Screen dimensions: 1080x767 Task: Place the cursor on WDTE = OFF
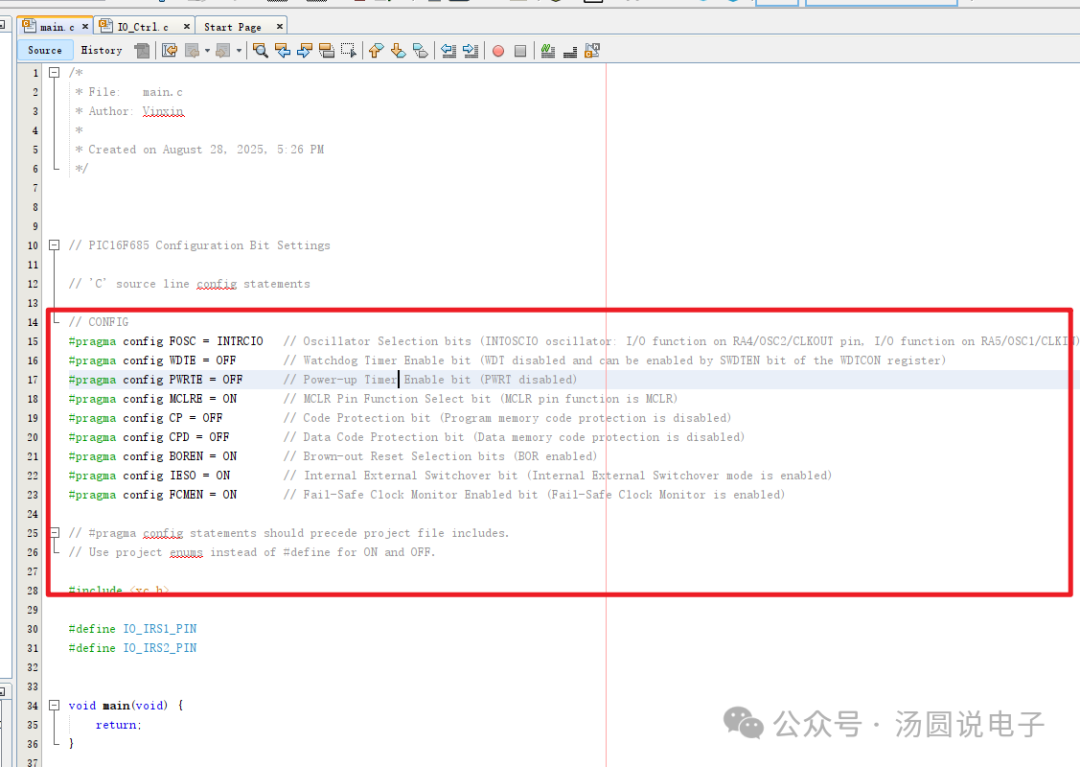pos(202,360)
